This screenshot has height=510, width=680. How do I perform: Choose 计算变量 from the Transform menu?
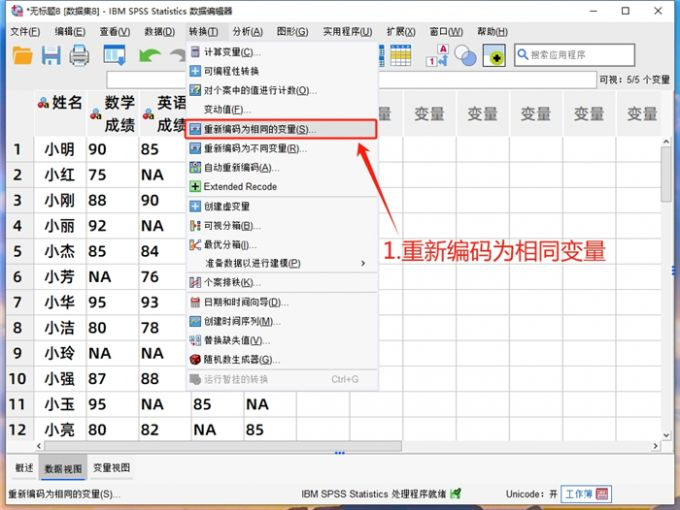pos(232,51)
